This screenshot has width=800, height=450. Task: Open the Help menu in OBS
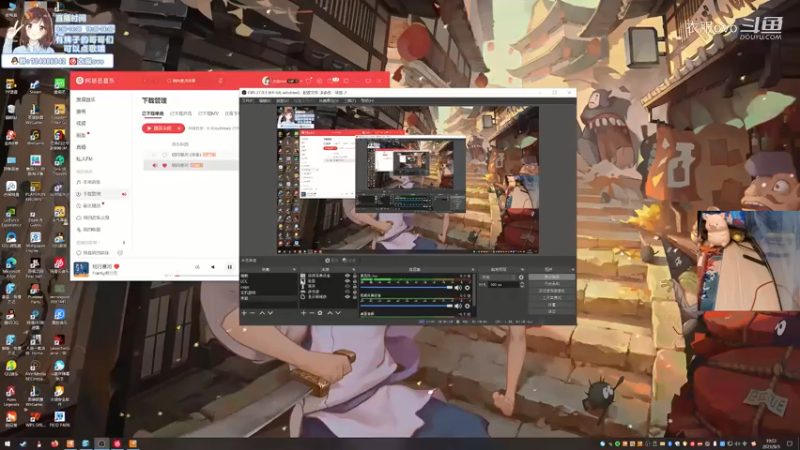pos(367,101)
